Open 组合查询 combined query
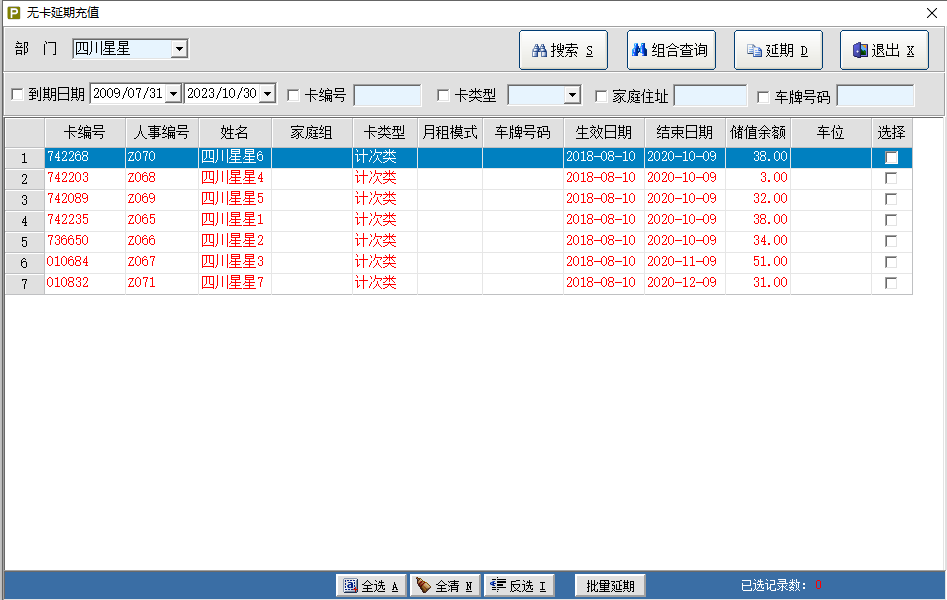The height and width of the screenshot is (600, 947). pos(670,50)
